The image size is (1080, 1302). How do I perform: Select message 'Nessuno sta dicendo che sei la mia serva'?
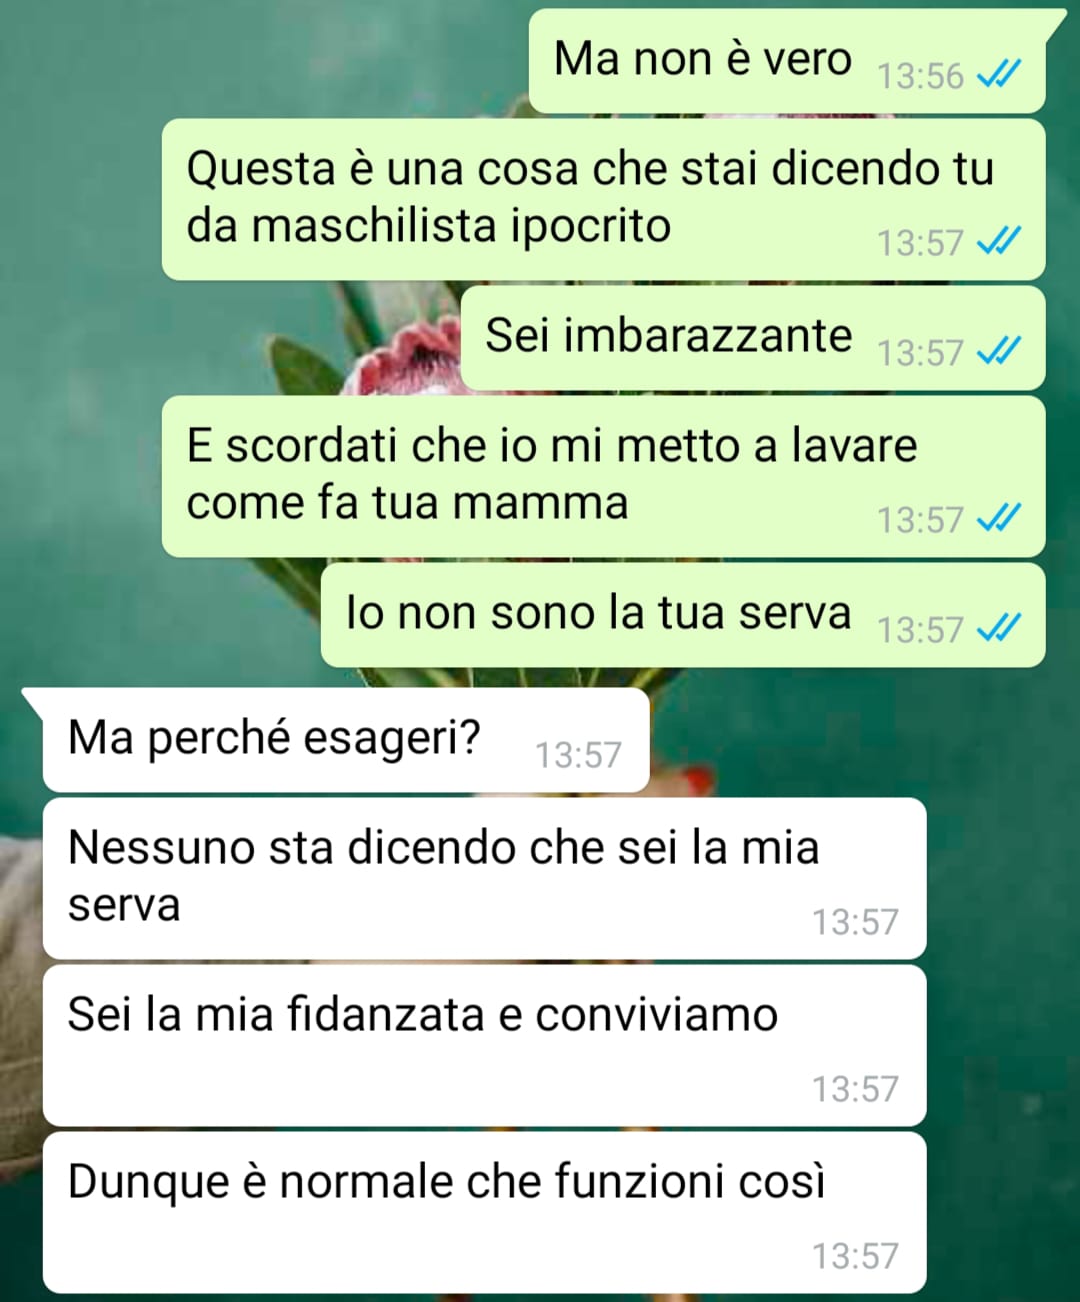[x=484, y=878]
